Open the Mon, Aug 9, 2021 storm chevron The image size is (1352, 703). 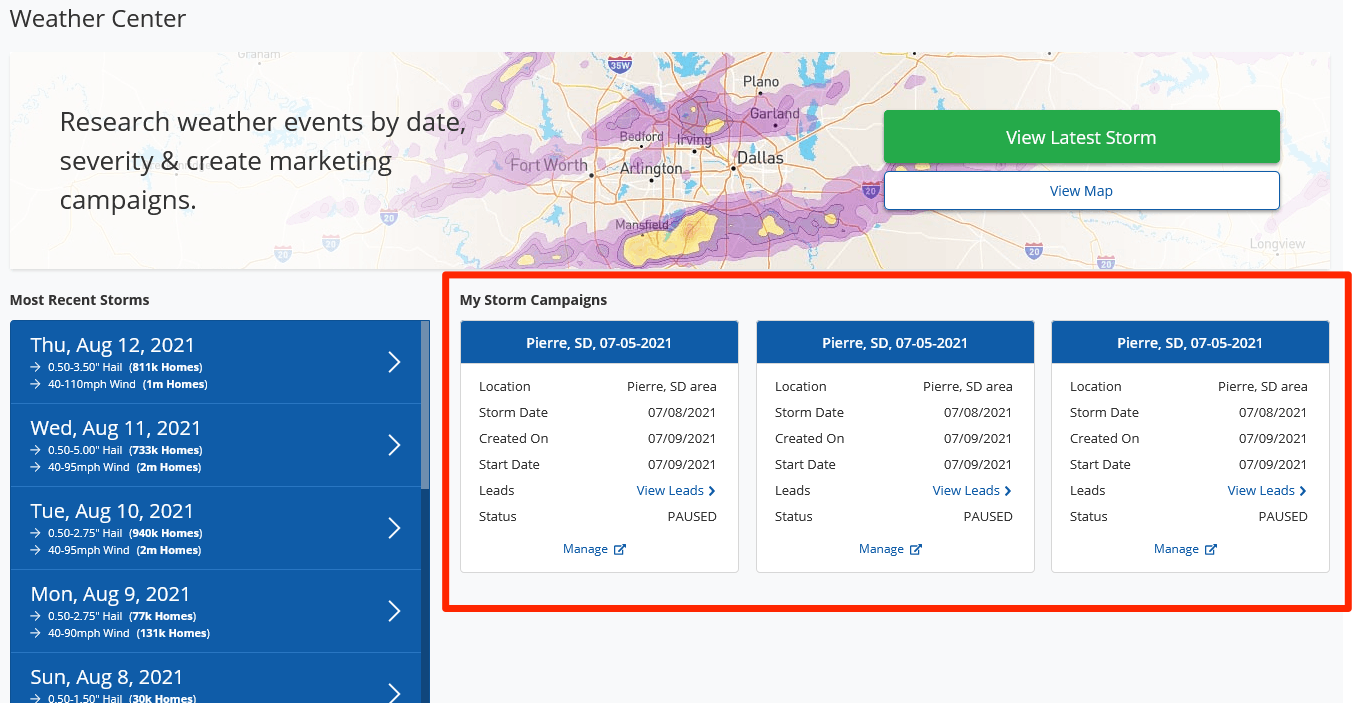(394, 611)
